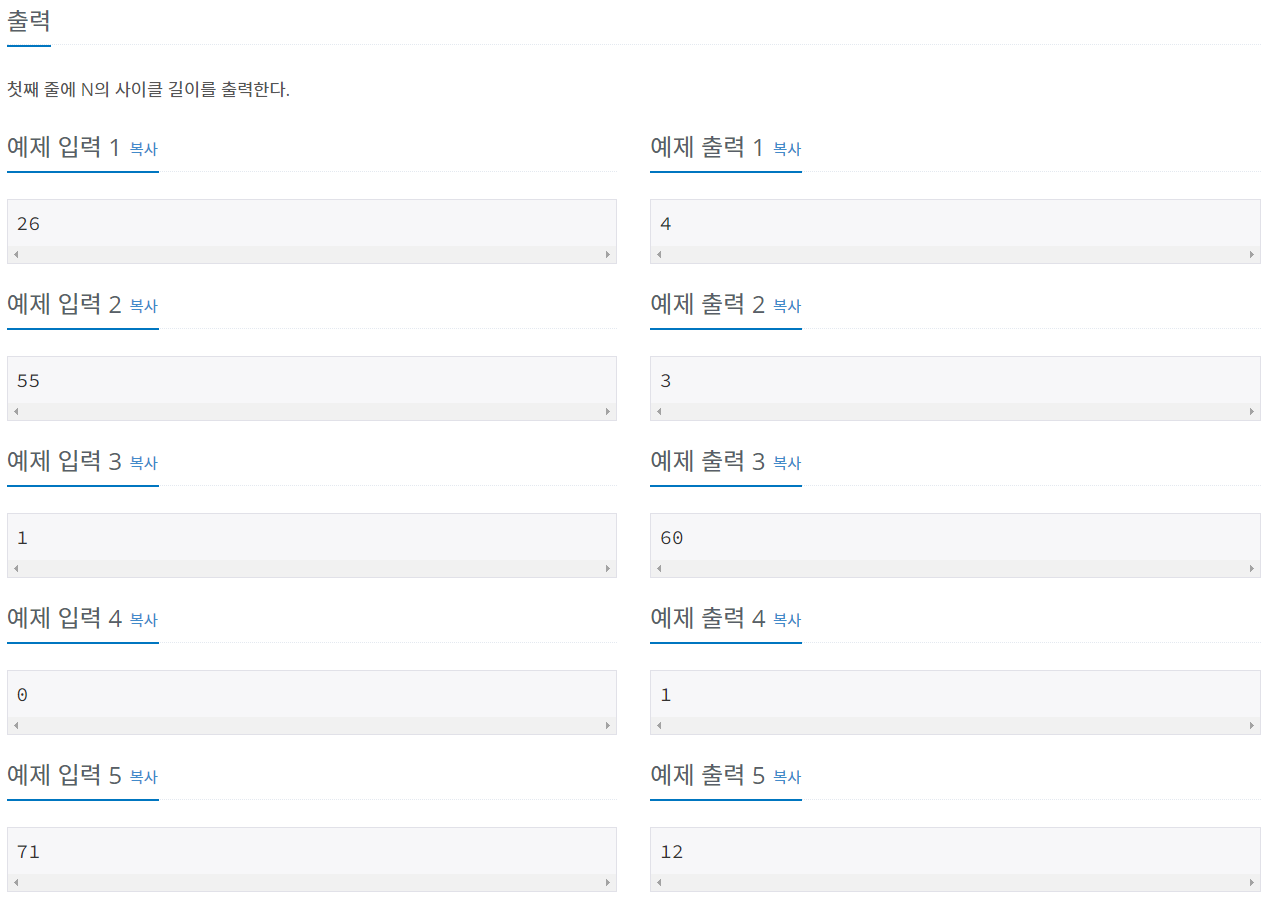The height and width of the screenshot is (897, 1273).
Task: Copy 예제 입력 4 using 복사 link
Action: click(x=143, y=620)
